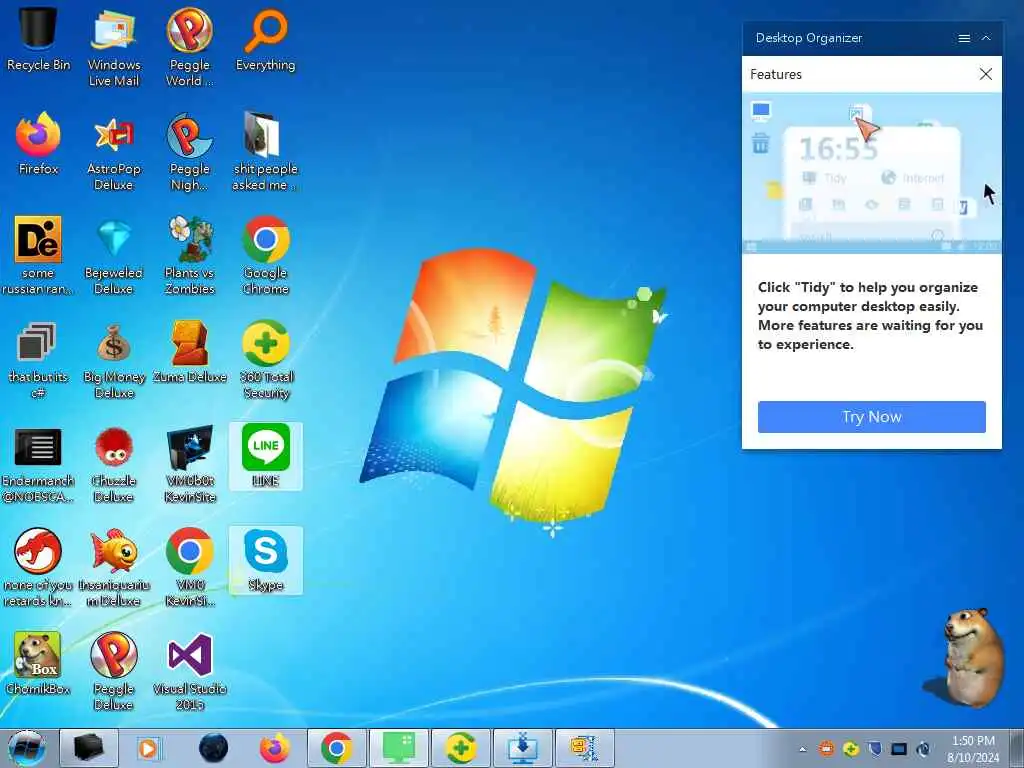This screenshot has height=768, width=1024.
Task: Select the Peggle Nights desktop icon
Action: (189, 150)
